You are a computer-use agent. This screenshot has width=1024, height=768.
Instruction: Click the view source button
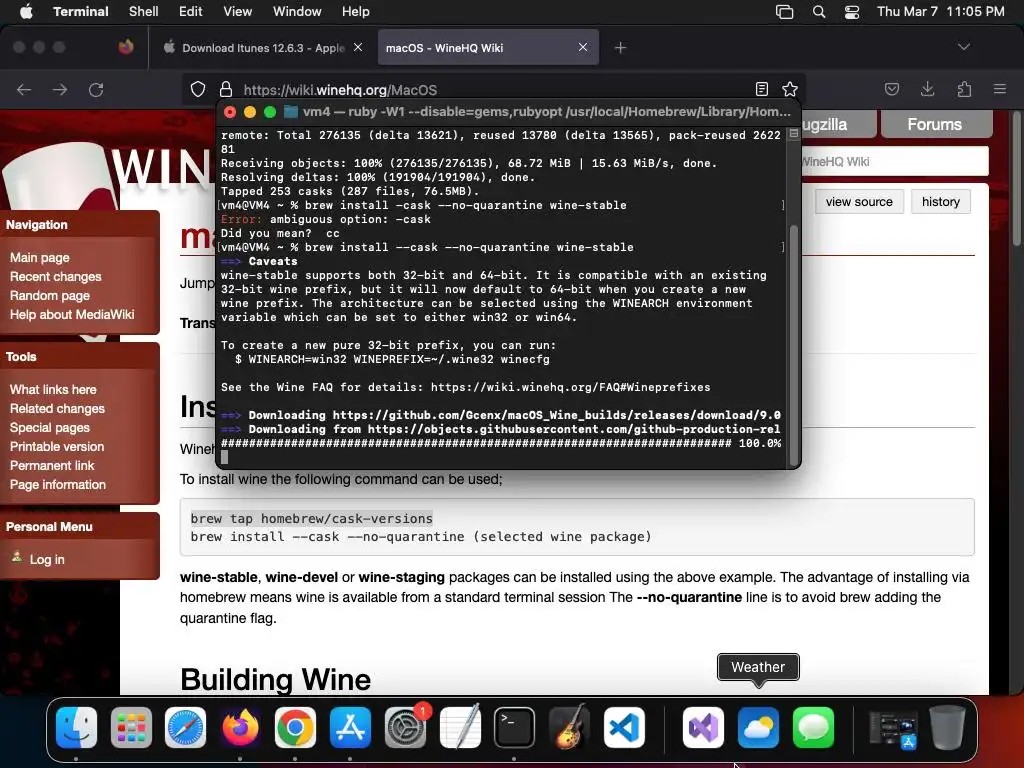coord(859,202)
